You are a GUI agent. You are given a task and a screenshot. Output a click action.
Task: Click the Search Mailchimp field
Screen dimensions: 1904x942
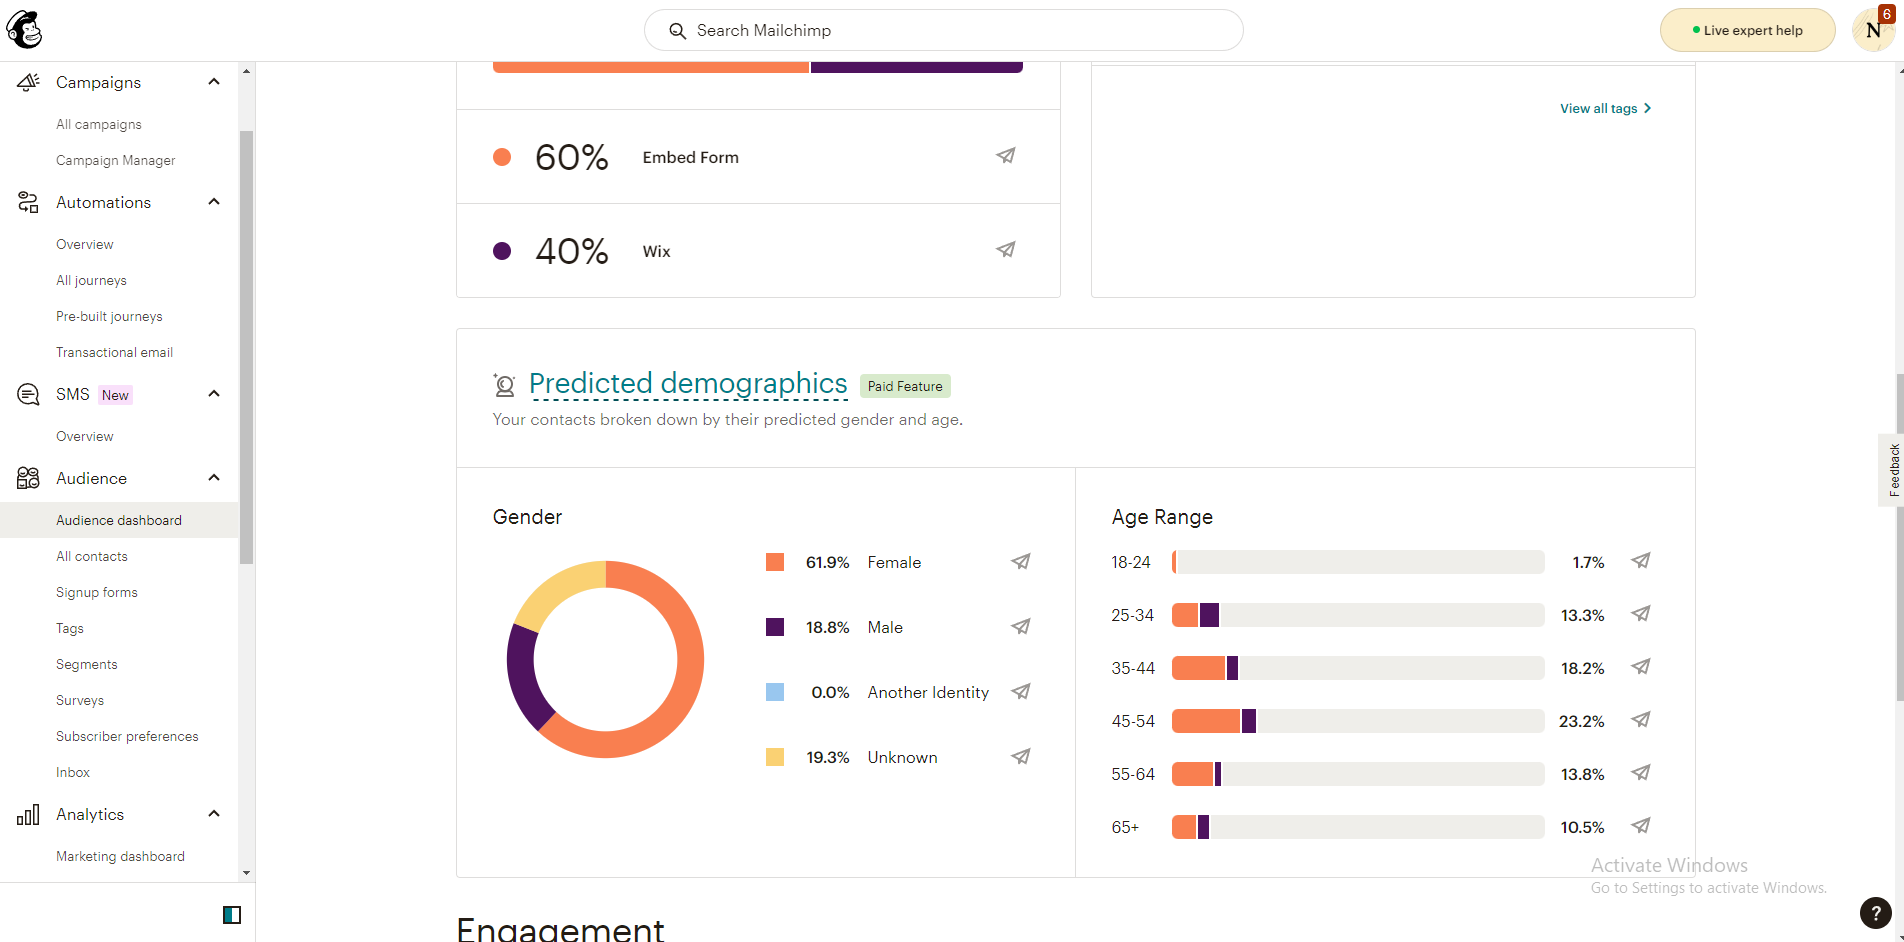point(944,30)
